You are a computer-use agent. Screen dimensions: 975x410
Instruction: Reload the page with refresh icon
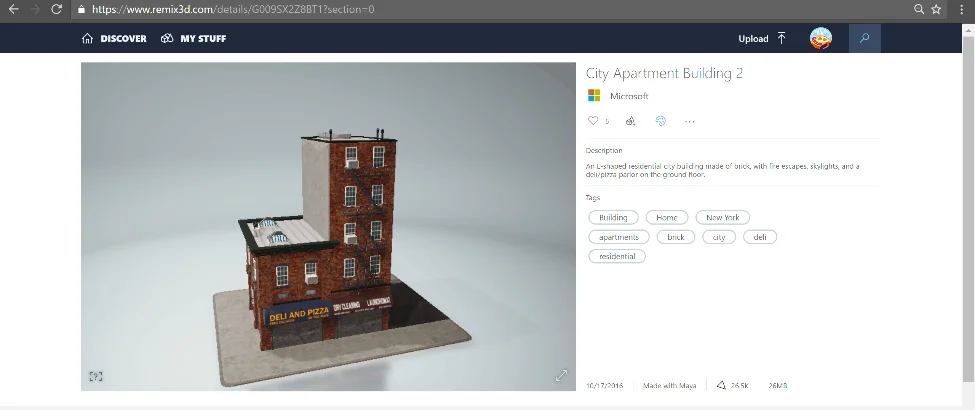point(57,9)
